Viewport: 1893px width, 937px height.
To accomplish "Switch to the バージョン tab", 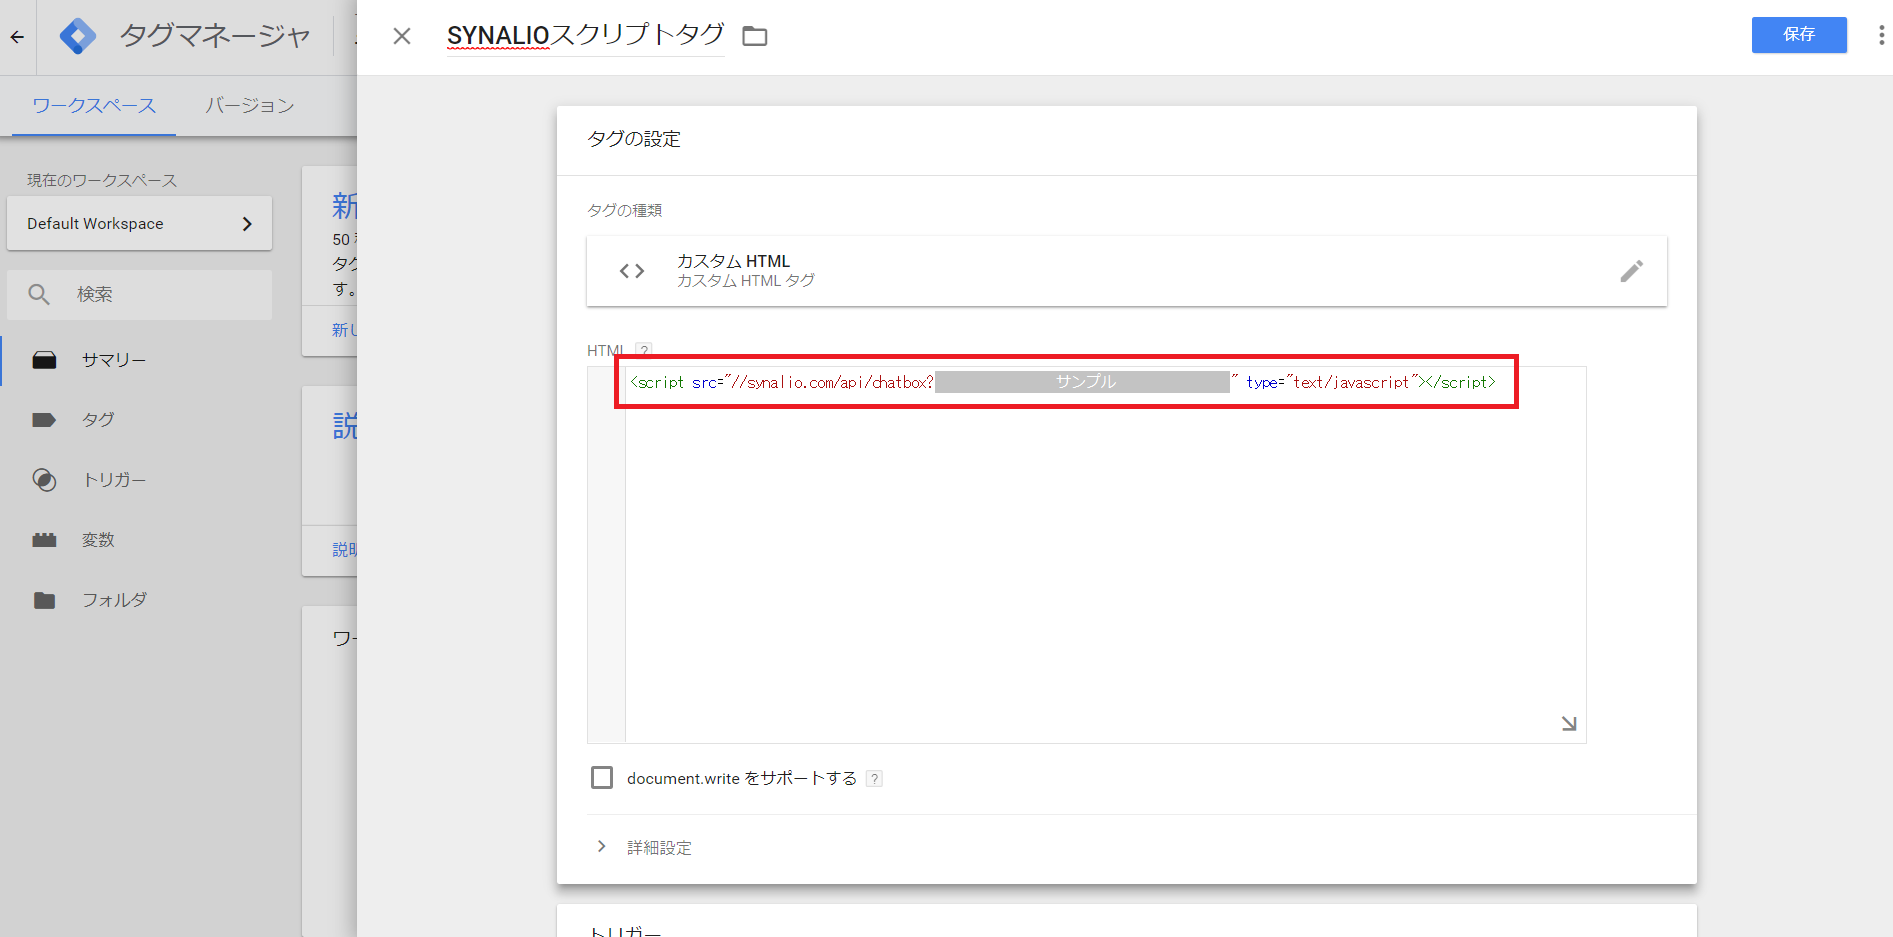I will [250, 106].
